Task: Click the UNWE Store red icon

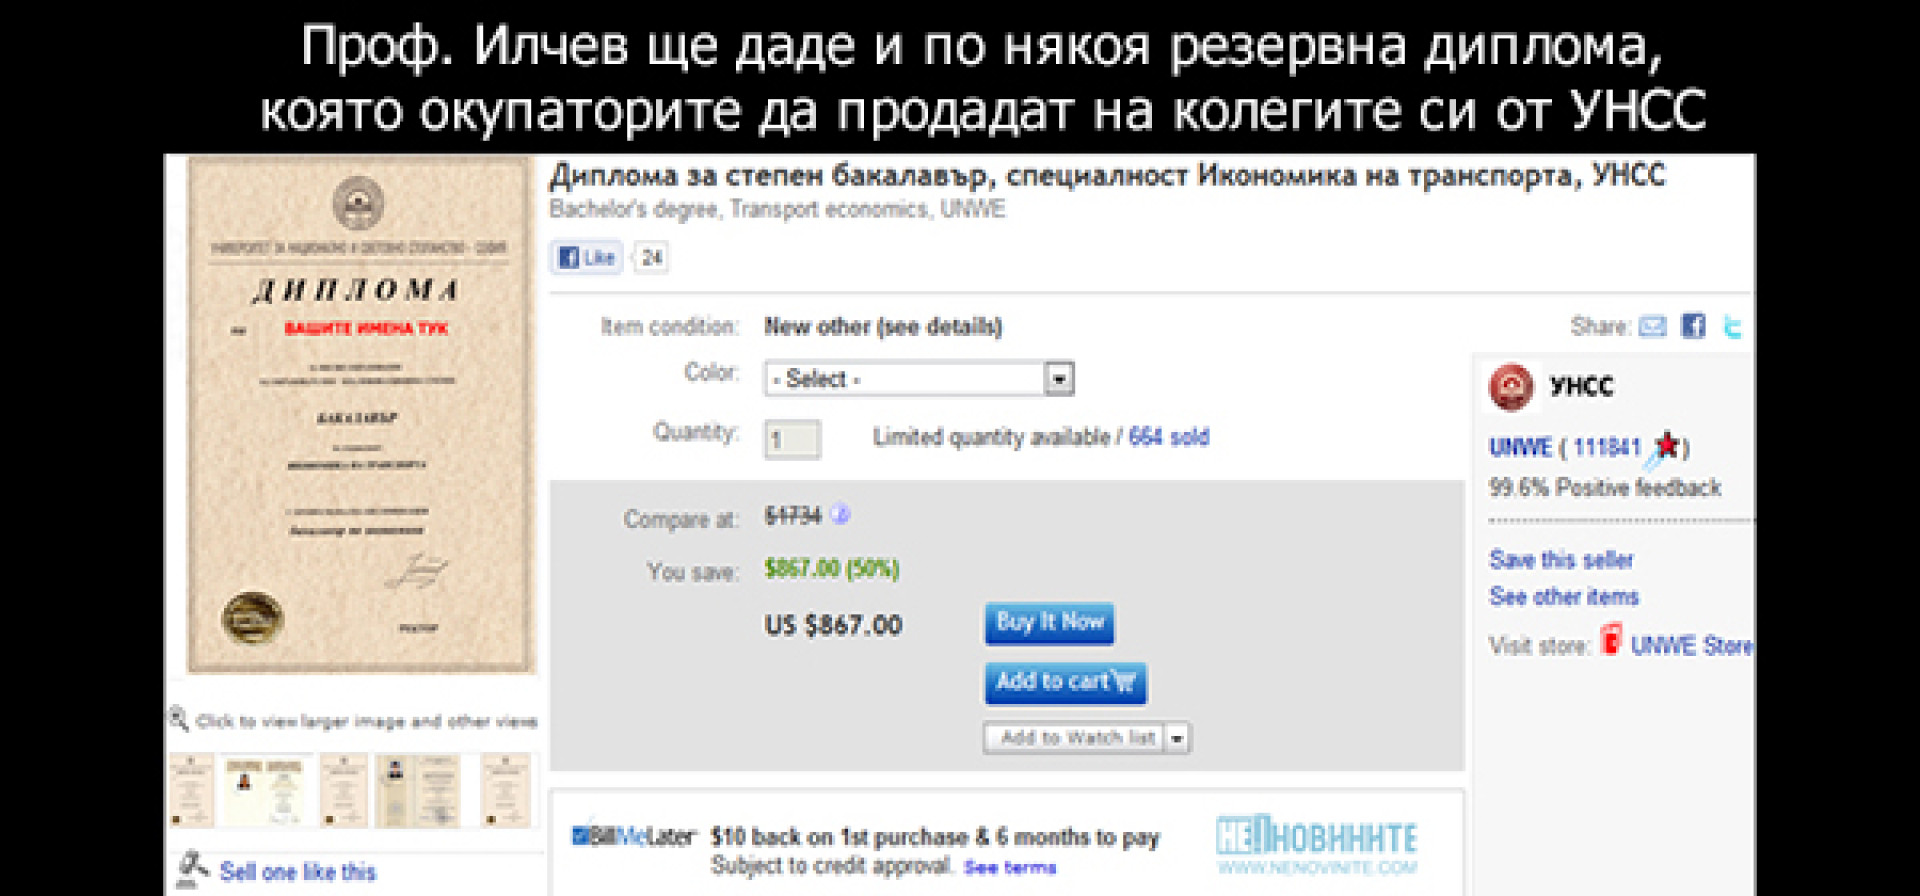Action: click(1610, 639)
